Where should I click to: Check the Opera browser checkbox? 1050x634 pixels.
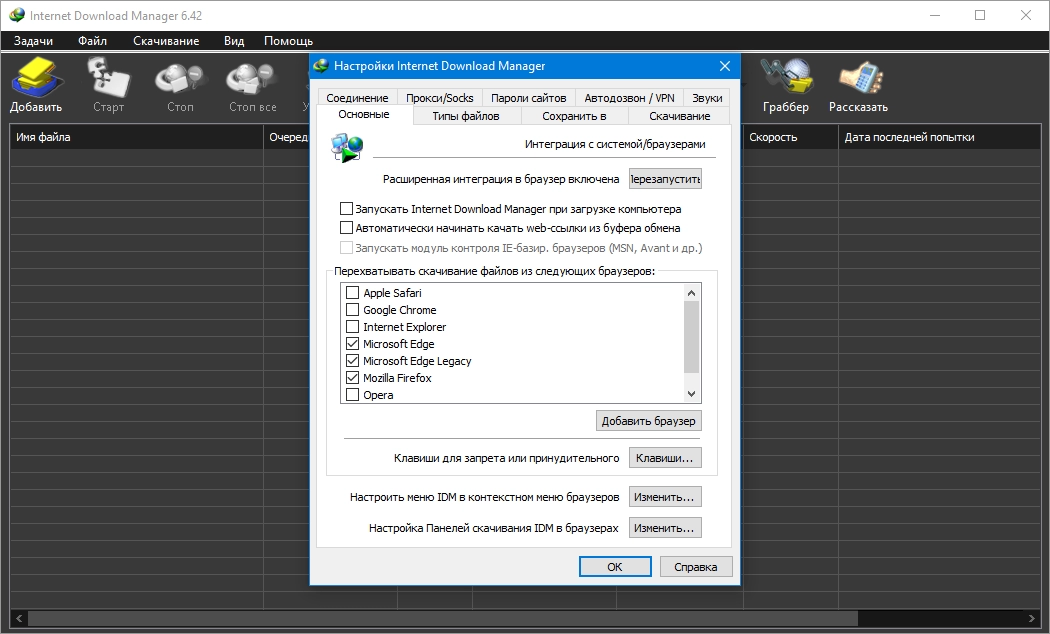point(352,395)
